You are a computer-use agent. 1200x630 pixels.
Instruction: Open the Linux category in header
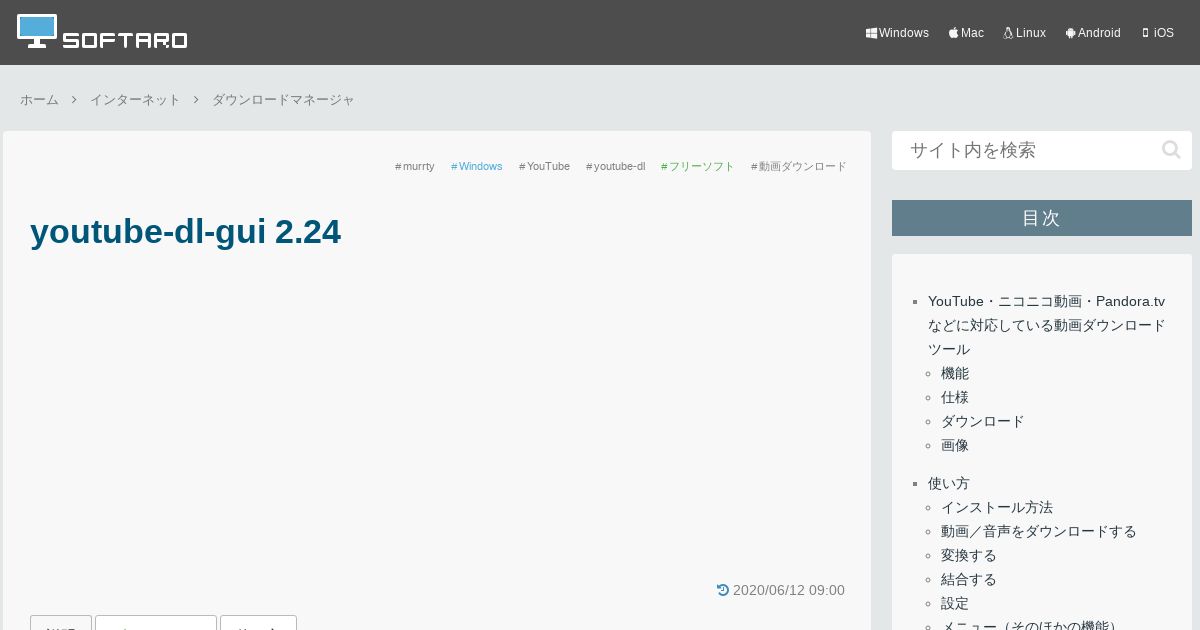(x=1025, y=33)
